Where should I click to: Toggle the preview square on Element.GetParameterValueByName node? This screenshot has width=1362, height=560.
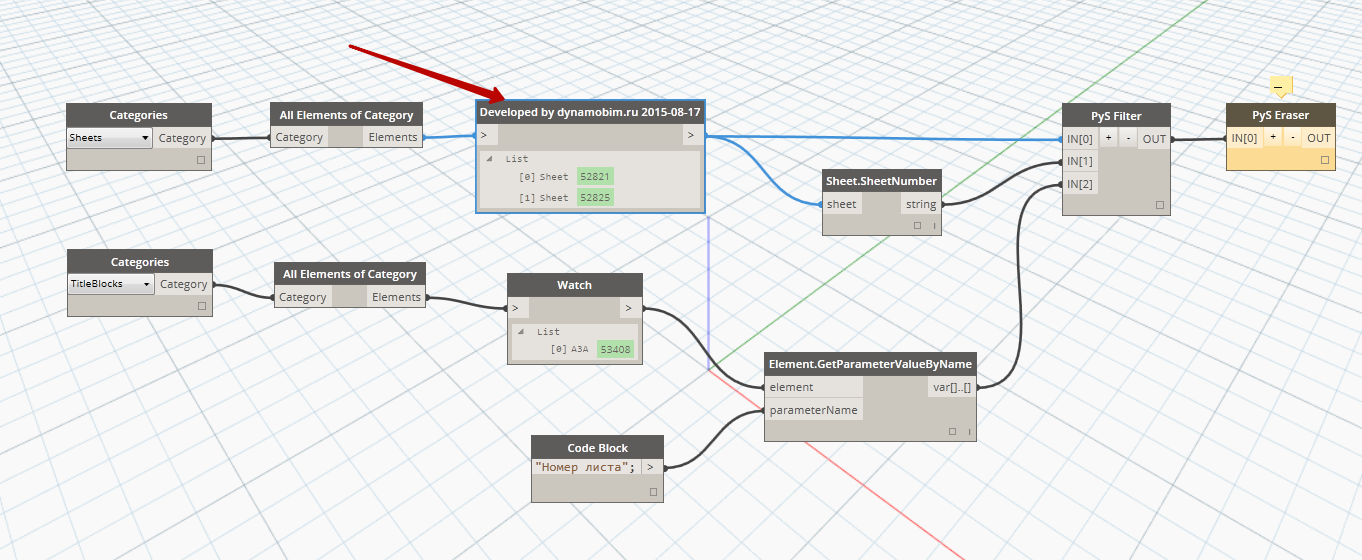tap(952, 432)
